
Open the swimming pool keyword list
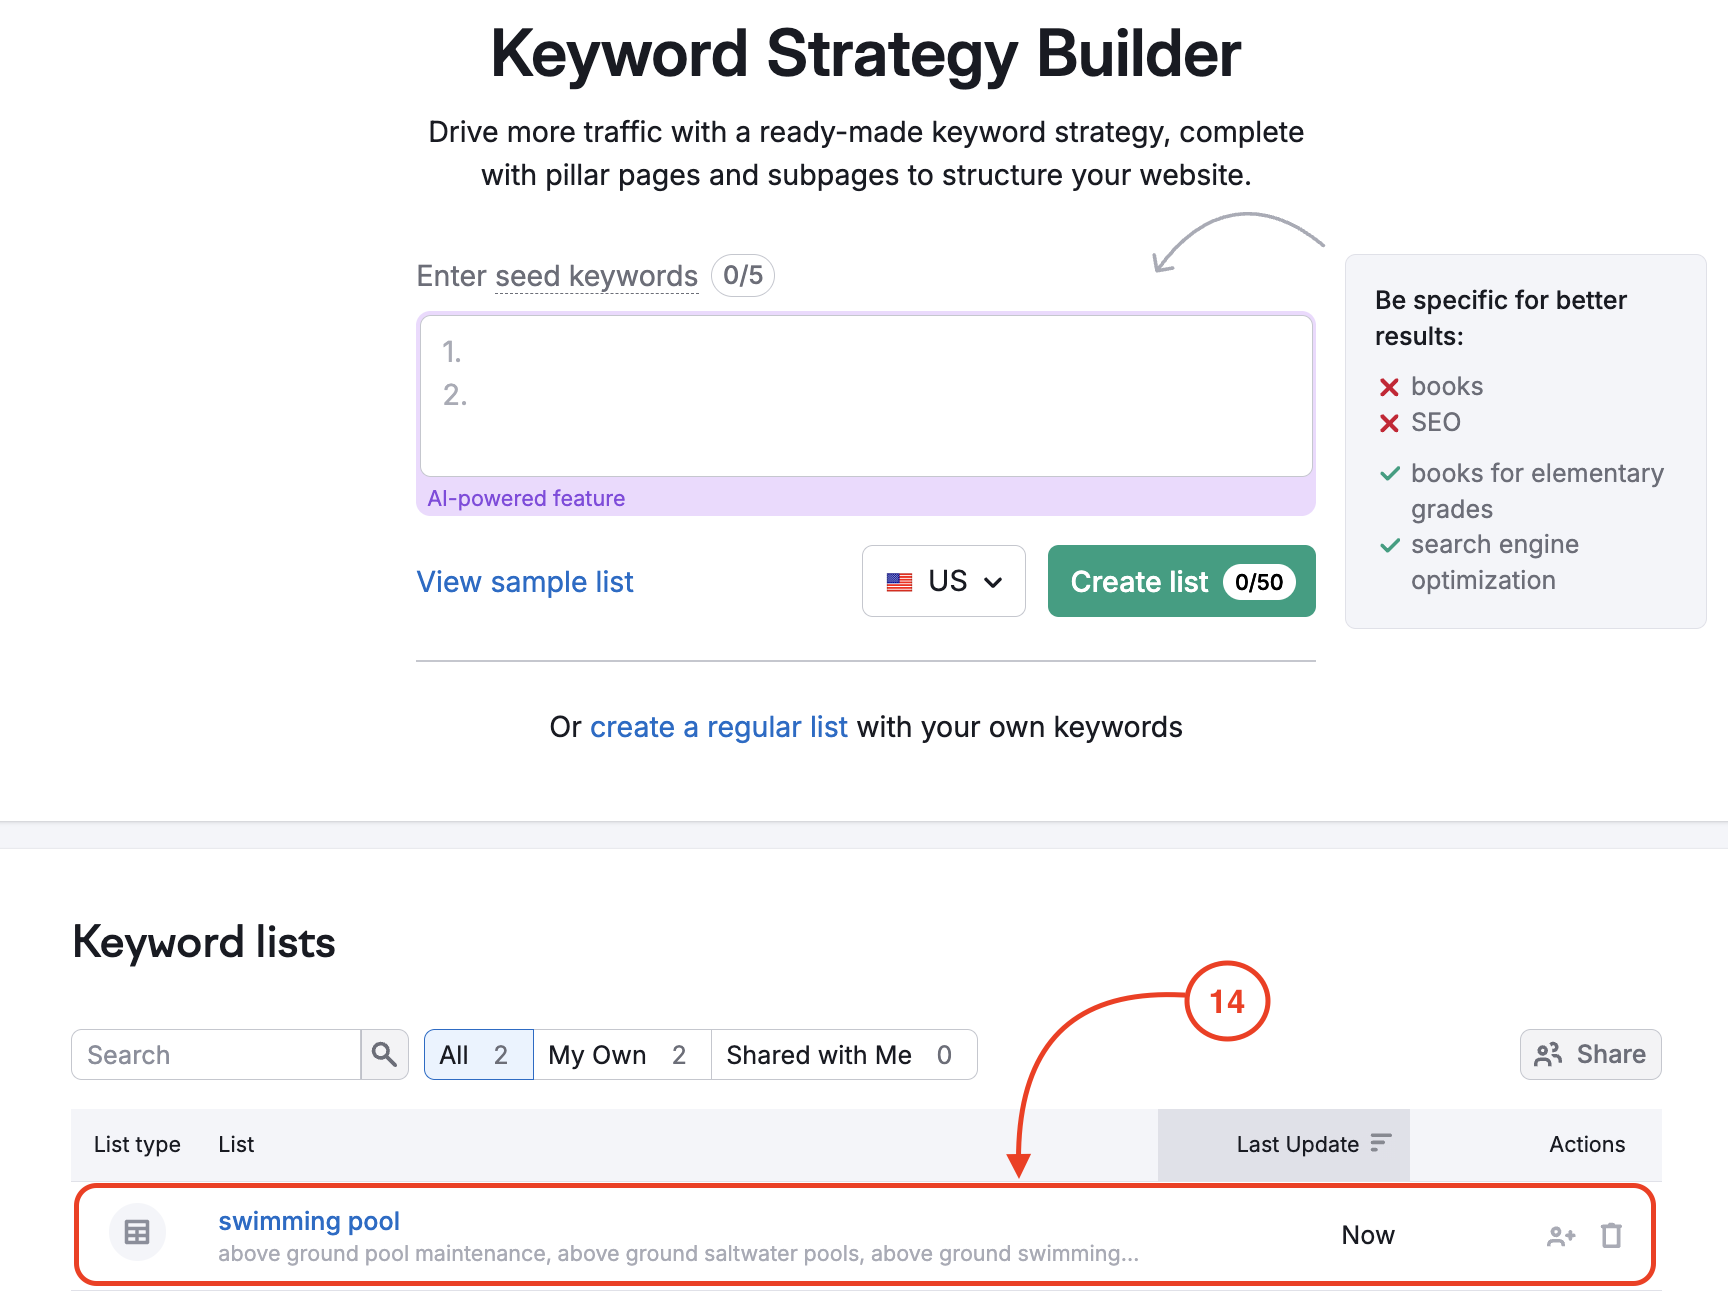pyautogui.click(x=308, y=1220)
